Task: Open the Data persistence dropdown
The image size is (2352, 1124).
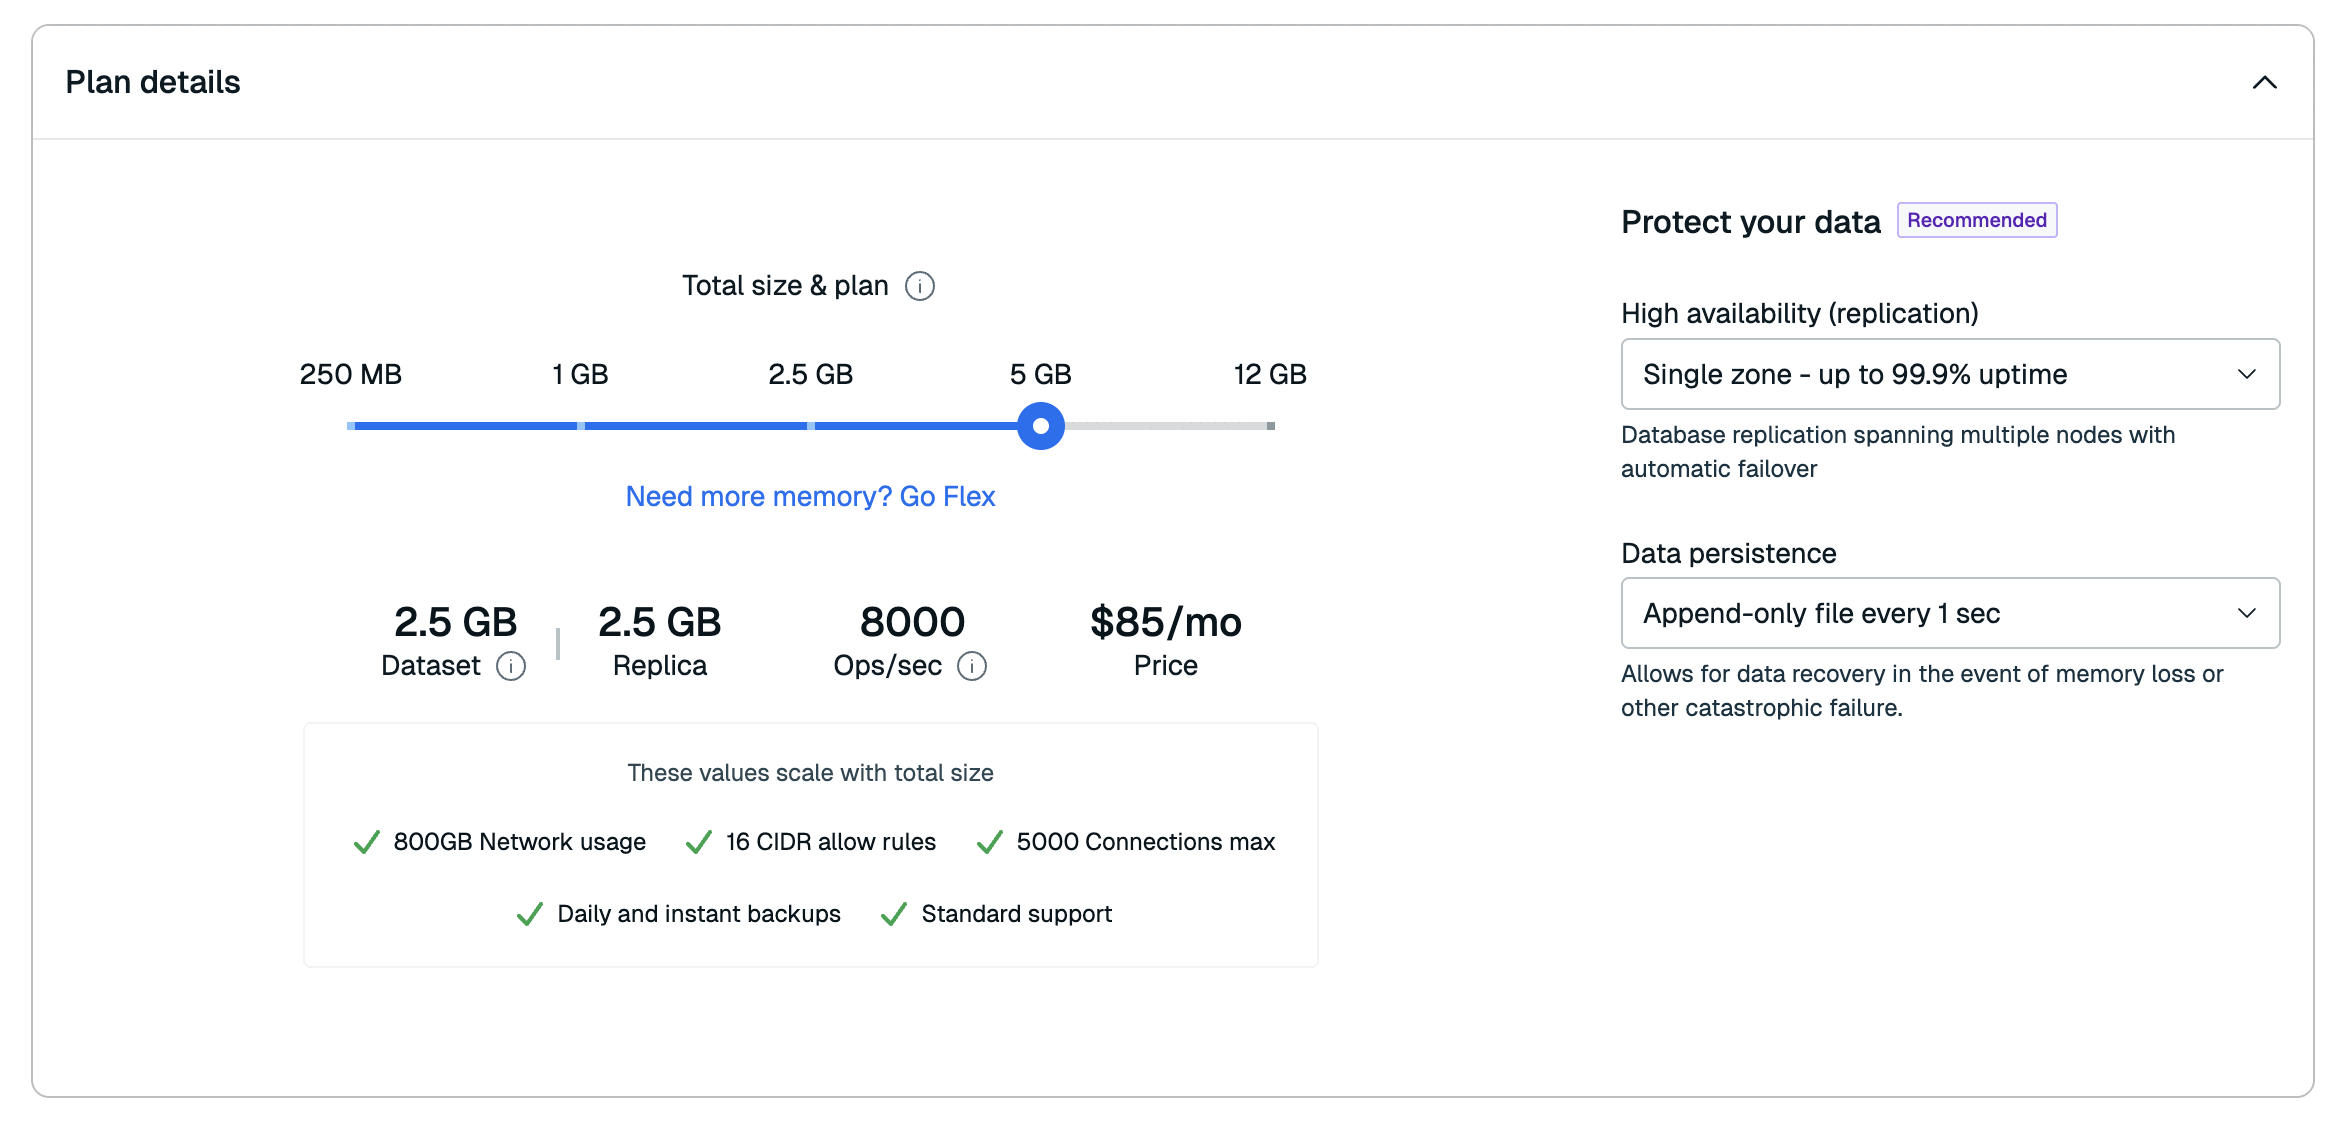Action: pos(1949,613)
